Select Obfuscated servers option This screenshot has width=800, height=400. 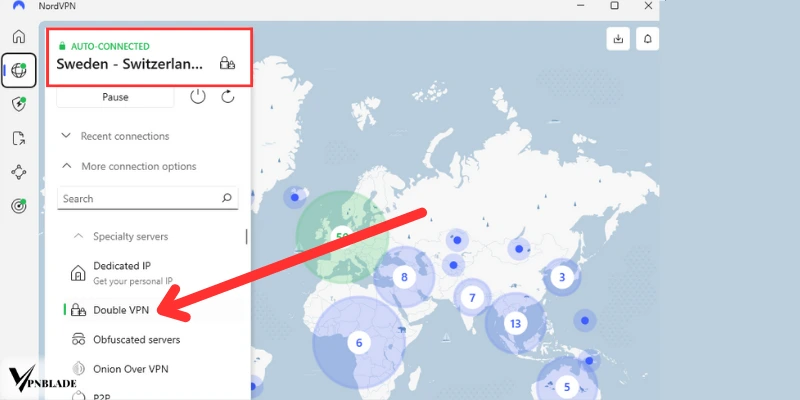(x=153, y=339)
